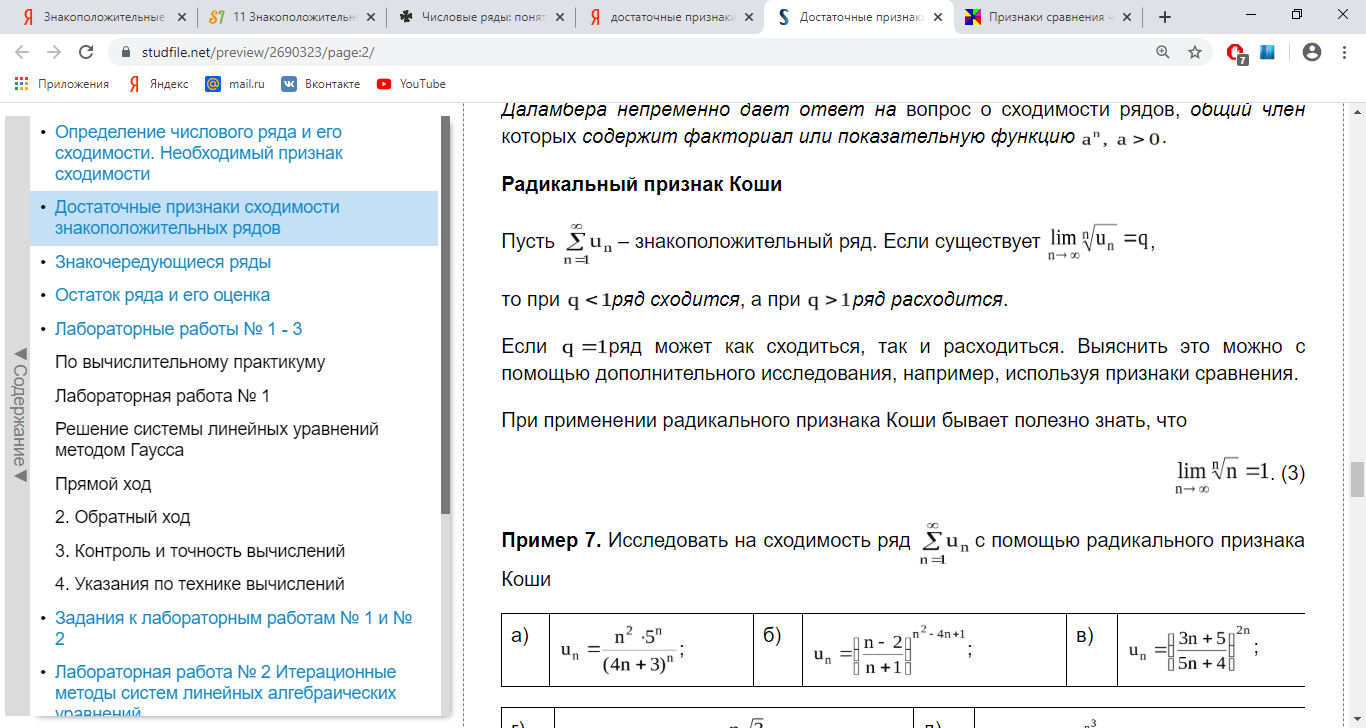
Task: Select 4. Указания по технике вычислений
Action: (200, 584)
